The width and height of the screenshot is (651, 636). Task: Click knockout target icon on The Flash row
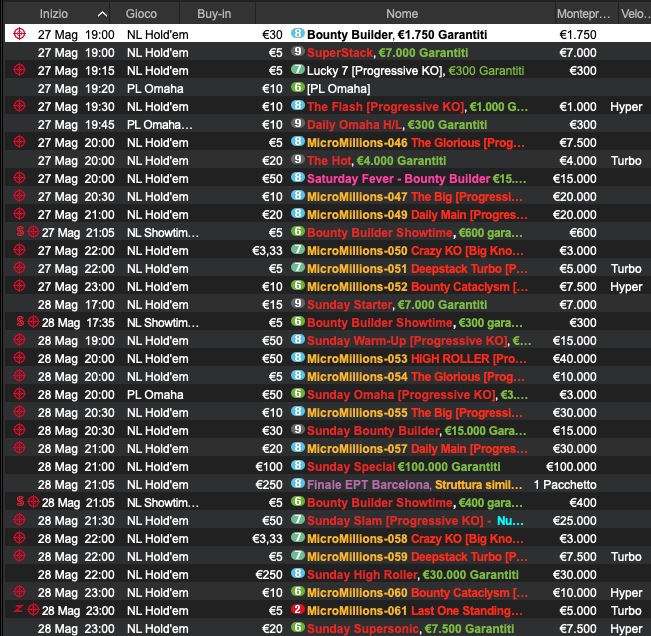coord(20,106)
